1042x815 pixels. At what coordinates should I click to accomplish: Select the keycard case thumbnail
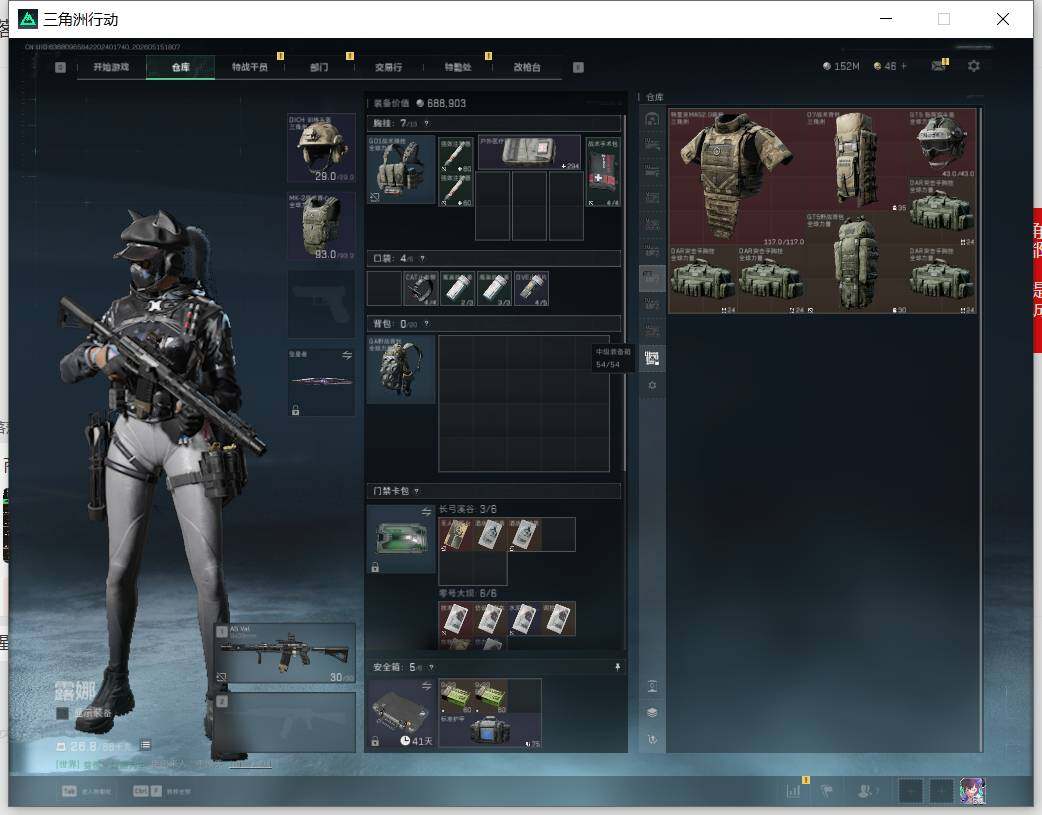tap(401, 538)
